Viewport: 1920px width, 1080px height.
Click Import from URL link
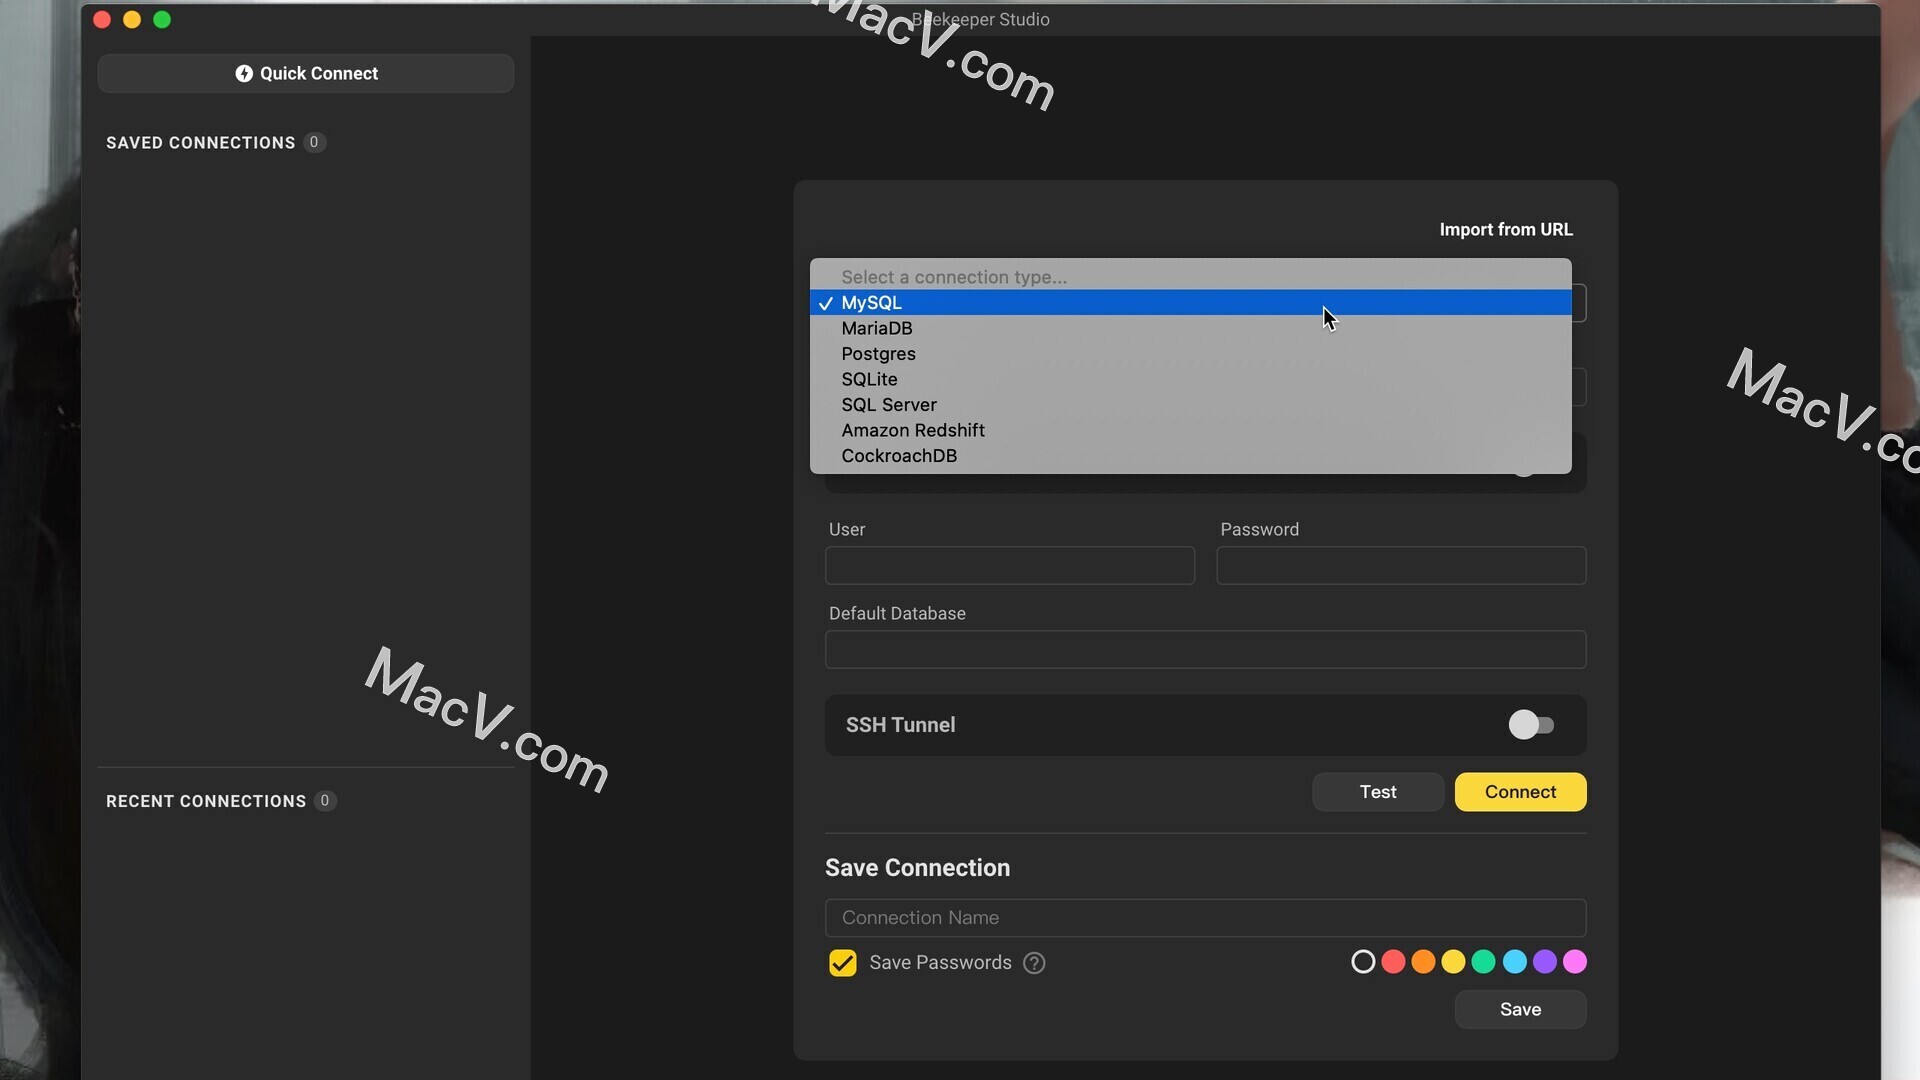(1506, 229)
